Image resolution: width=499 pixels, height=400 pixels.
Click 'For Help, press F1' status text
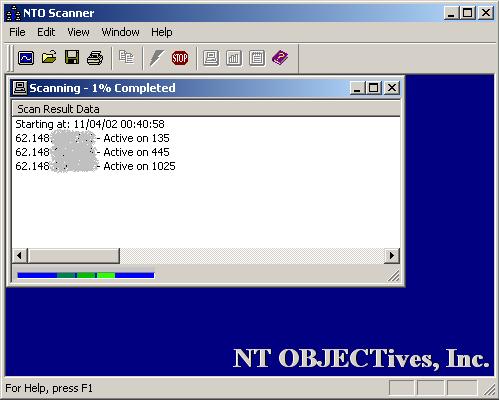tap(49, 388)
